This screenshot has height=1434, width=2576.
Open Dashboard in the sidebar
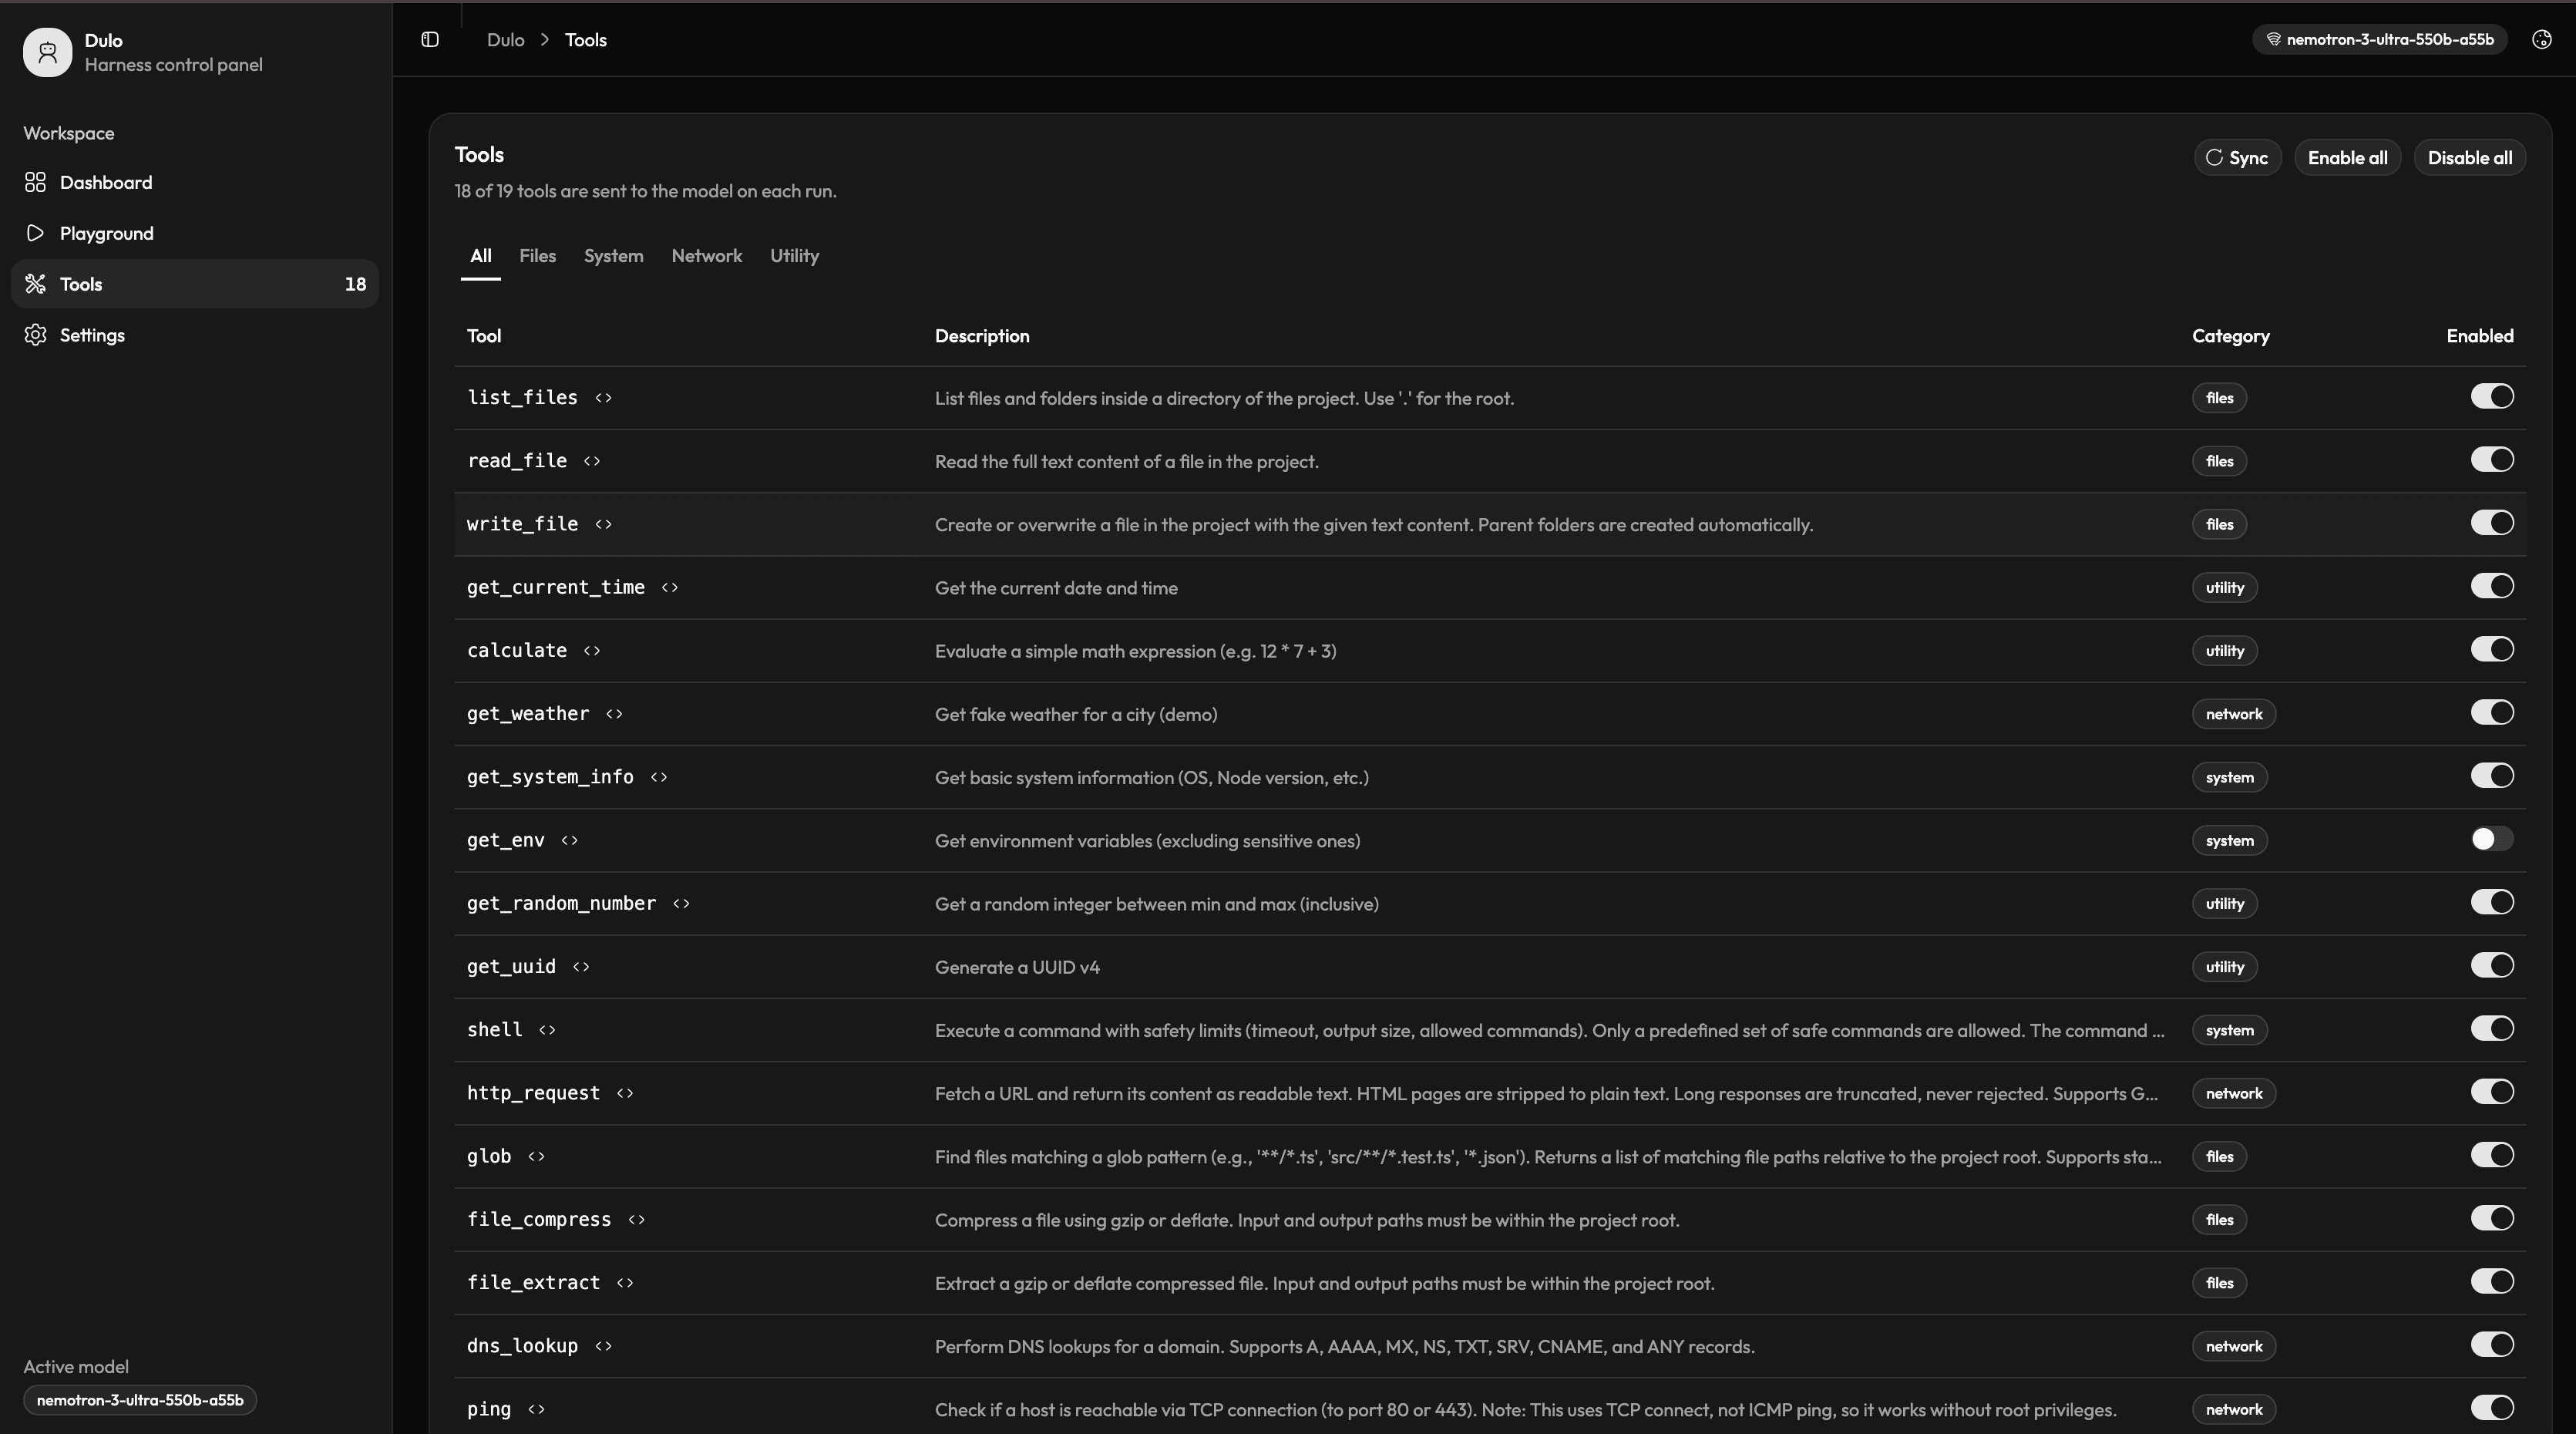pos(195,182)
